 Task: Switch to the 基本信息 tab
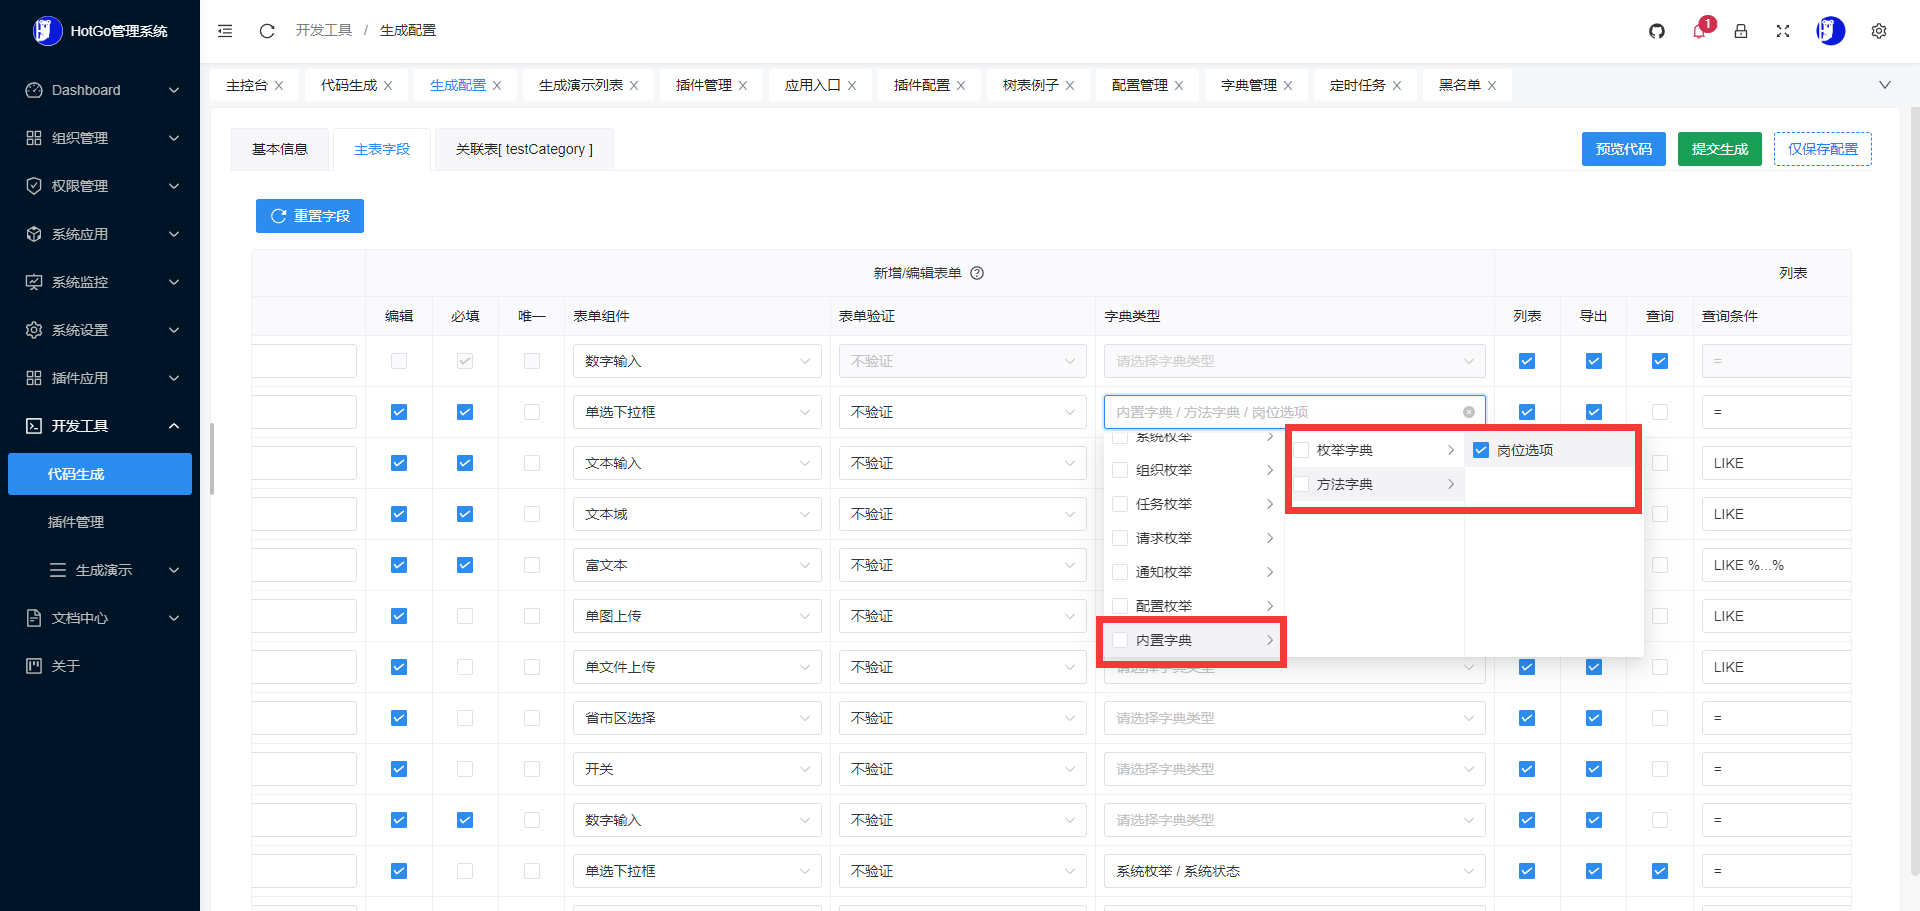tap(280, 149)
